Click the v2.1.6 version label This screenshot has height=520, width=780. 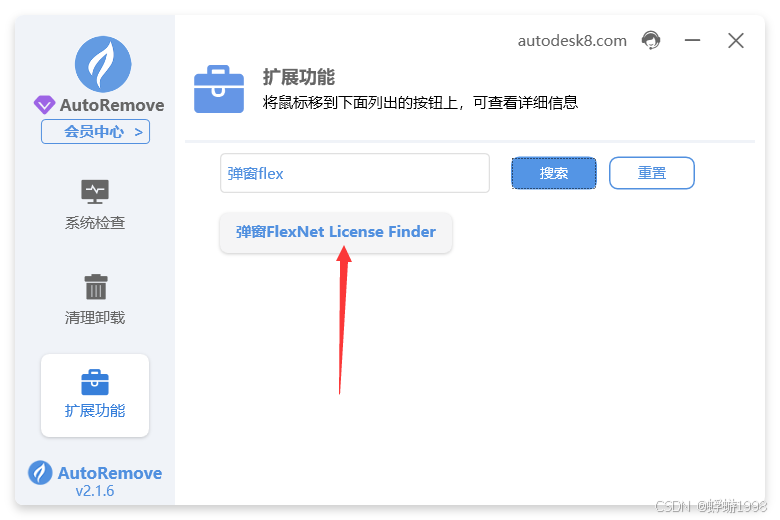tap(95, 491)
